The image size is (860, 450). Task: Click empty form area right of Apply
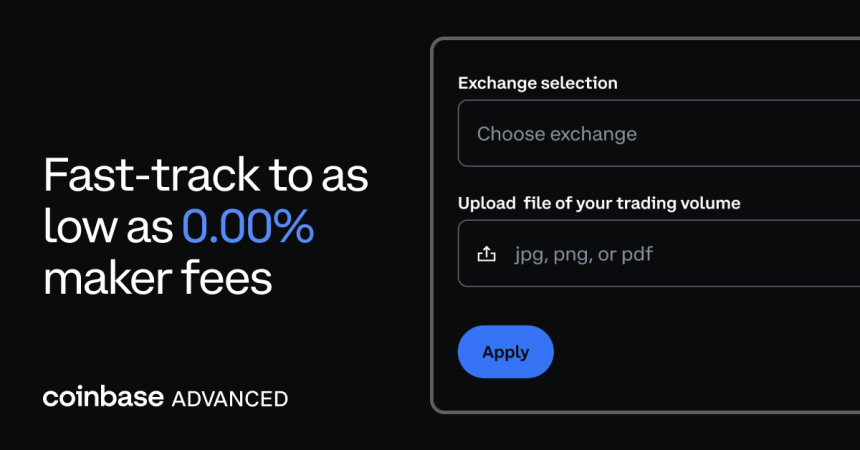(x=700, y=352)
